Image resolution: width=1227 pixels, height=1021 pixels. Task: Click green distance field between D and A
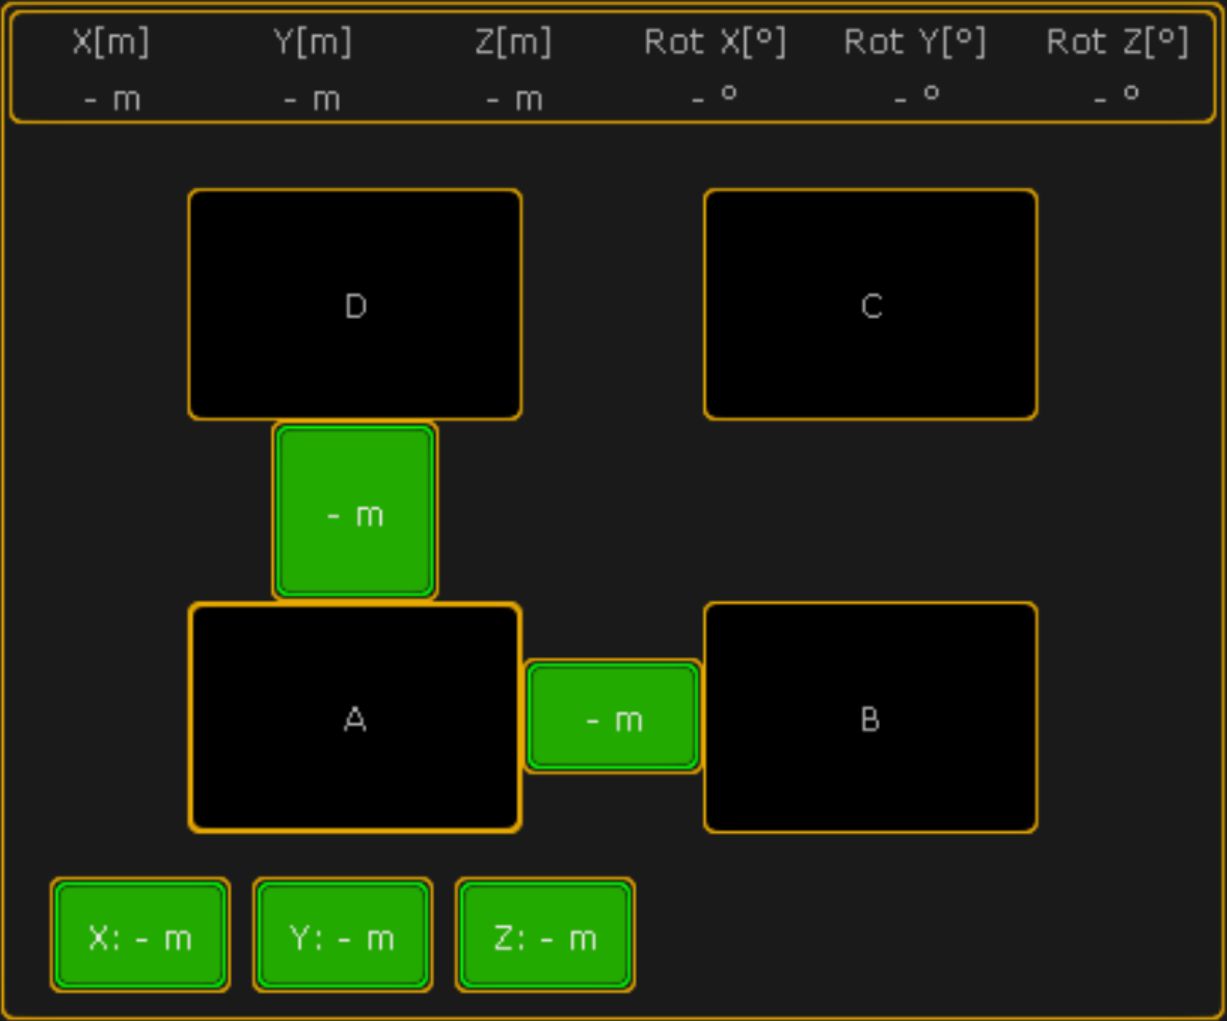355,512
